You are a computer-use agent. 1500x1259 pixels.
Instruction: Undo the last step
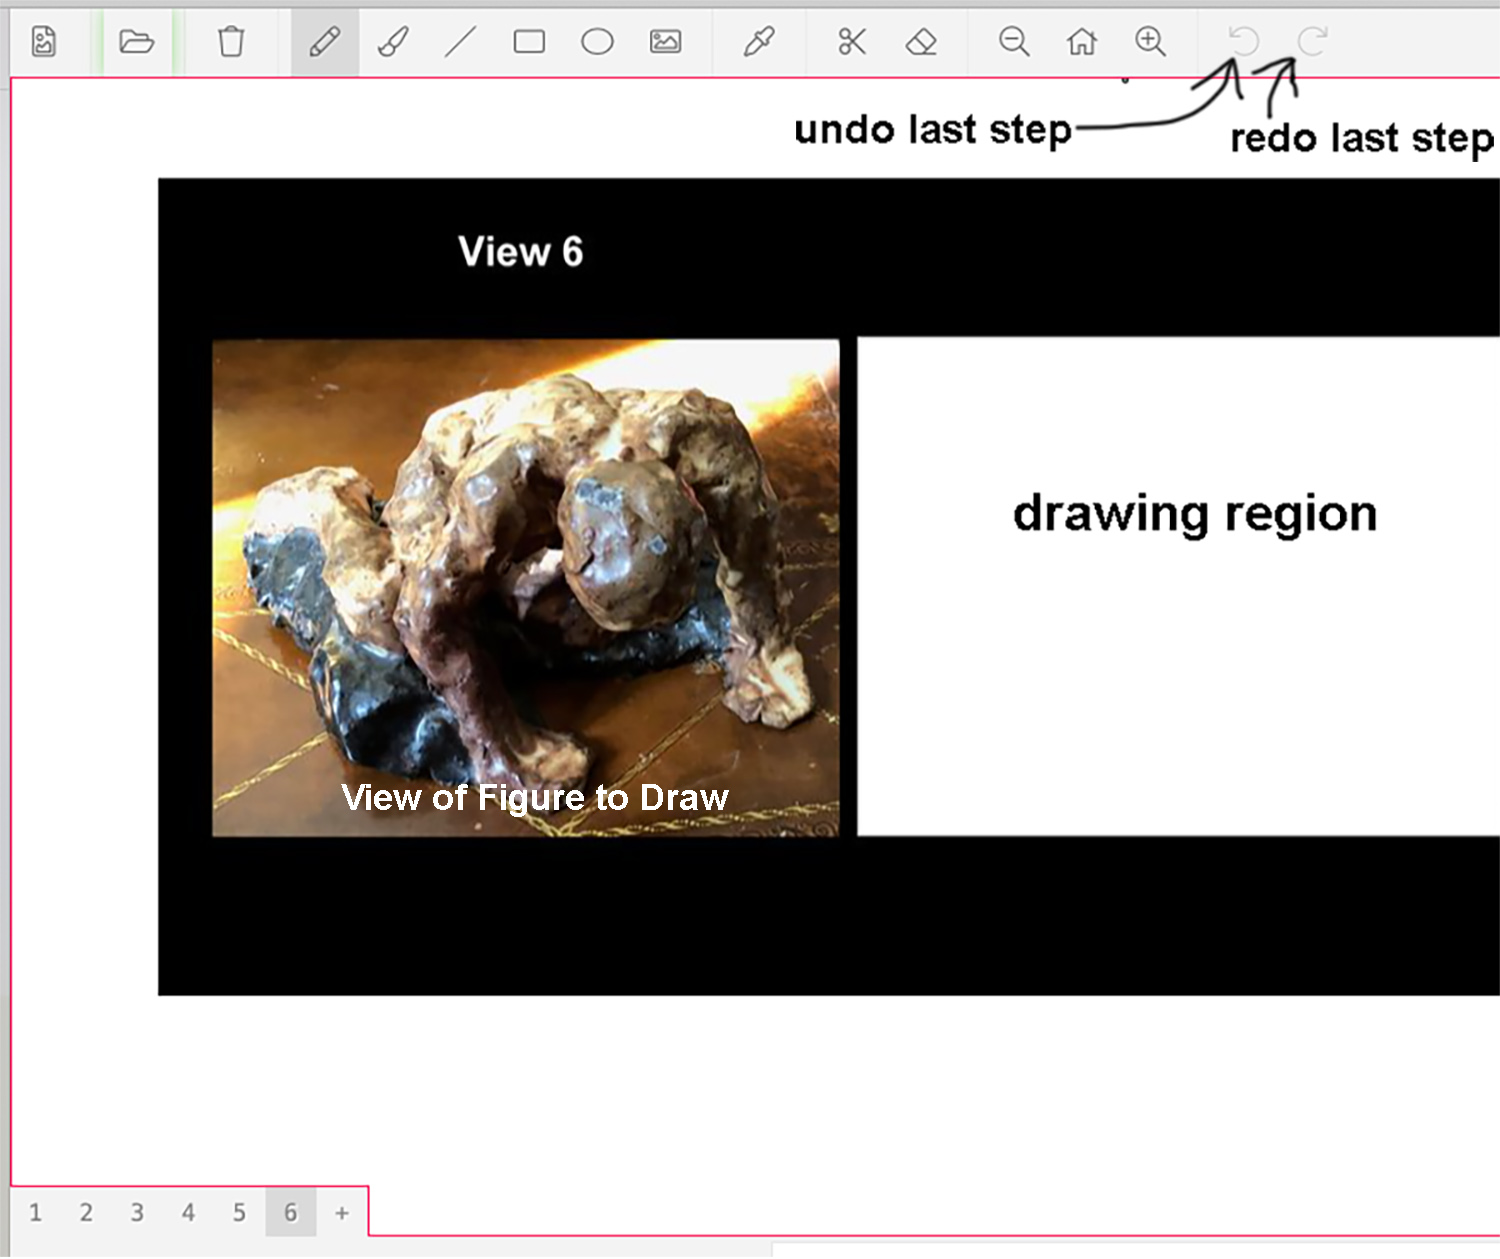click(x=1244, y=41)
